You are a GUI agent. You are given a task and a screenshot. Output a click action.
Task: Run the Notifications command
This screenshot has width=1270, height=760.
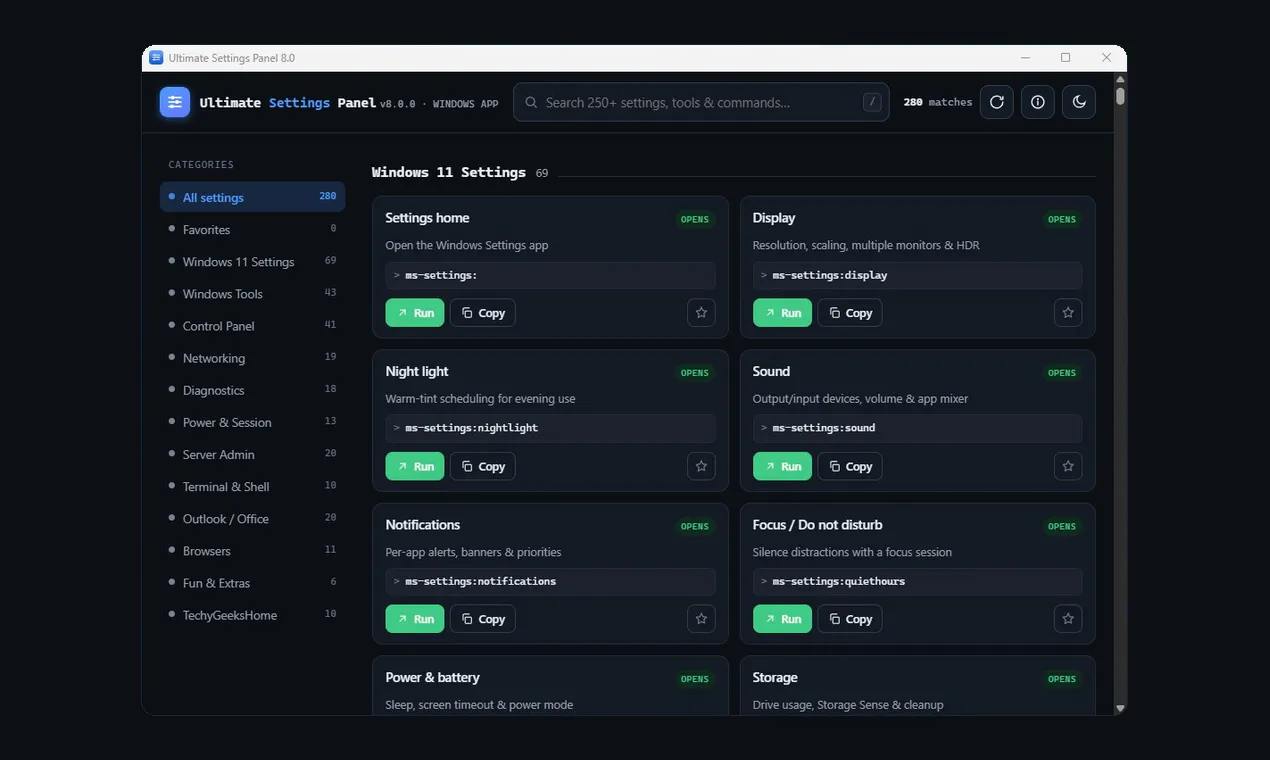point(415,619)
